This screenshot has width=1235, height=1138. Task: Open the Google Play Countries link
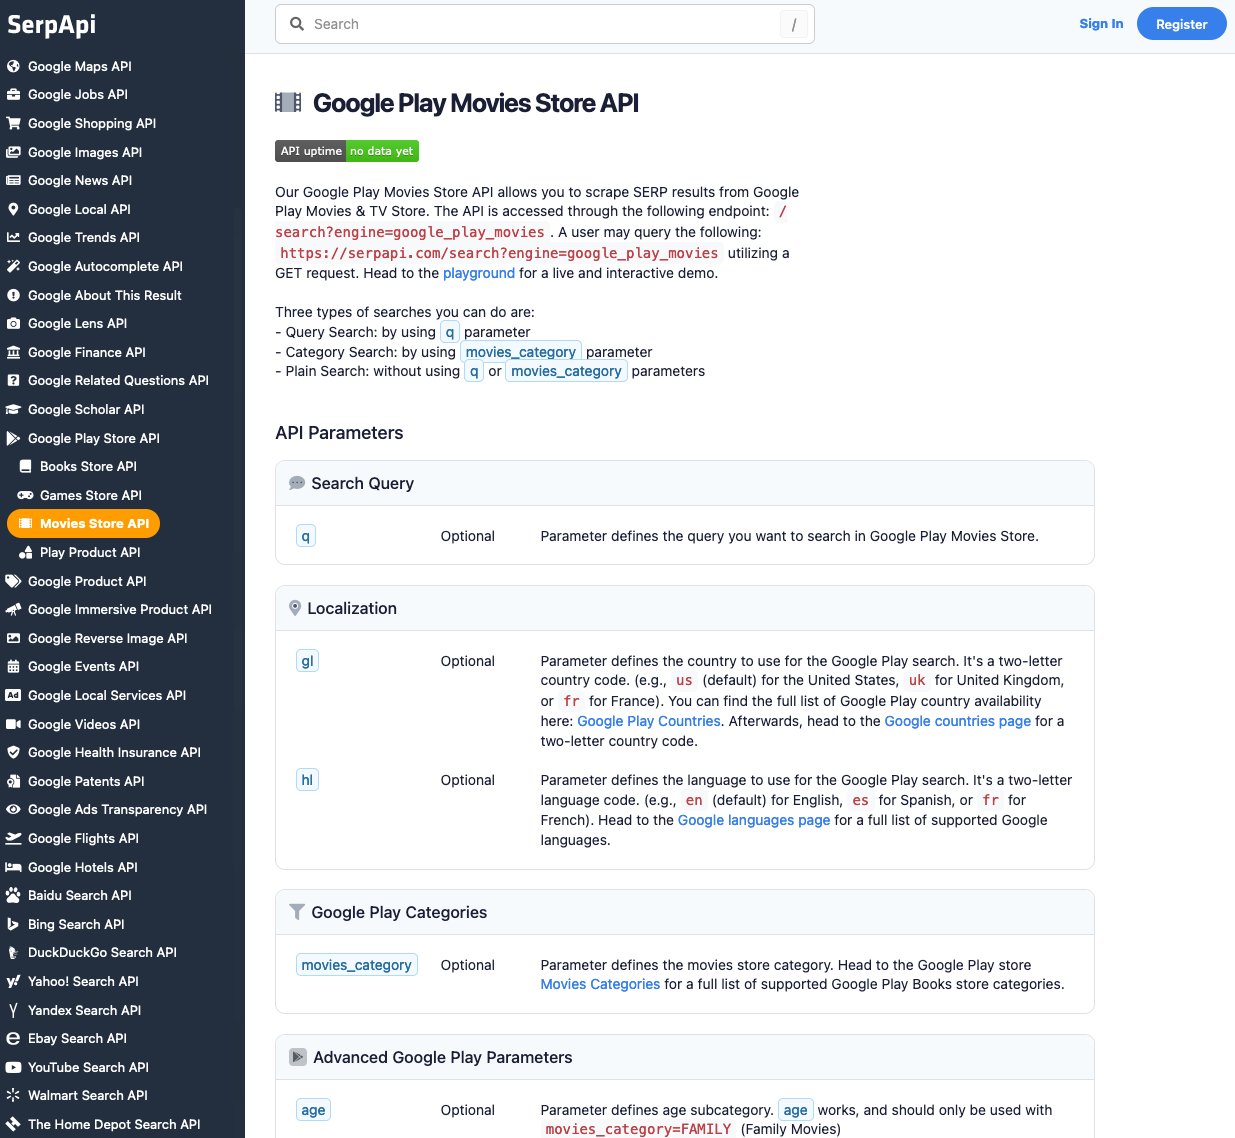tap(649, 721)
